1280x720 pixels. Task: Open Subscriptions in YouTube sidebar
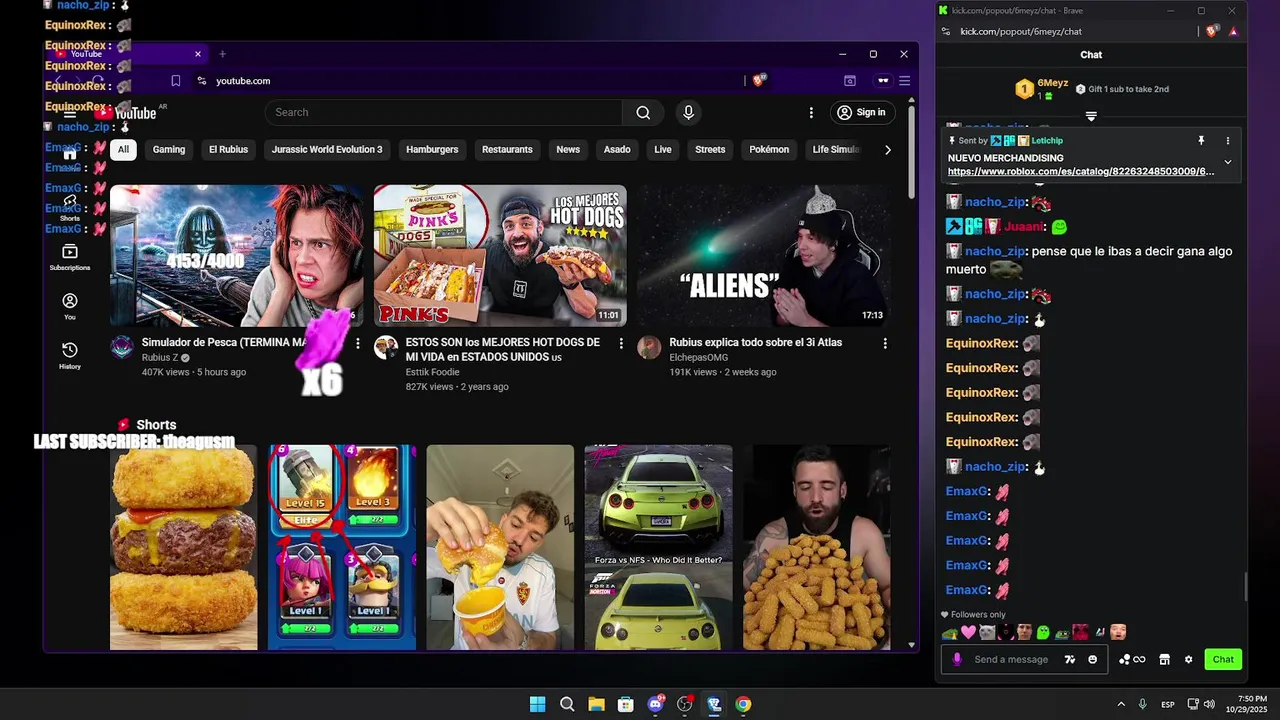(x=70, y=257)
